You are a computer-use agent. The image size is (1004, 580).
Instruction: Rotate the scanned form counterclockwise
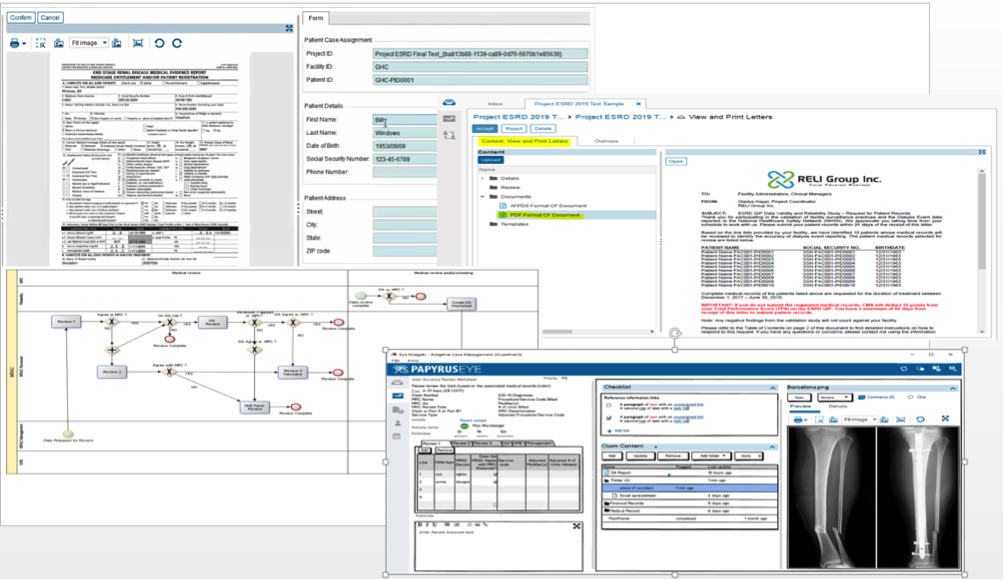pyautogui.click(x=158, y=44)
